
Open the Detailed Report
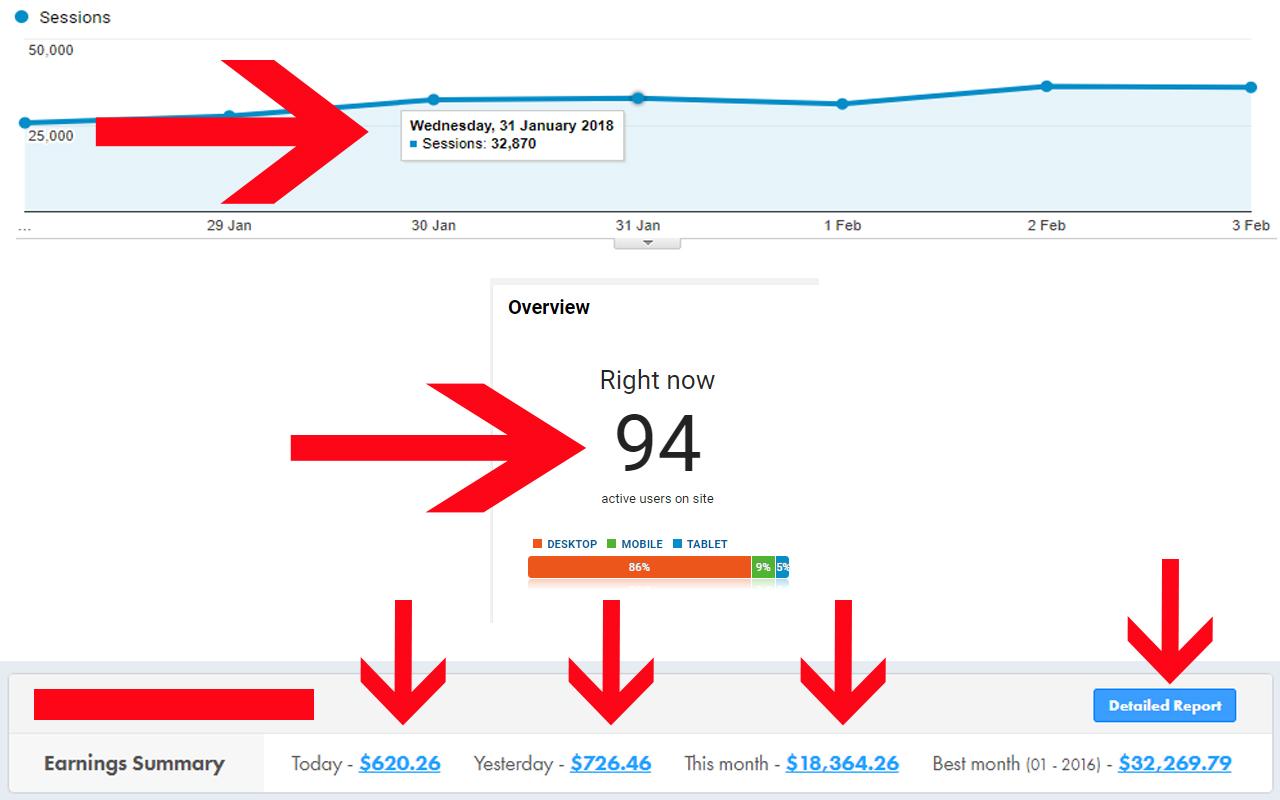pyautogui.click(x=1164, y=705)
